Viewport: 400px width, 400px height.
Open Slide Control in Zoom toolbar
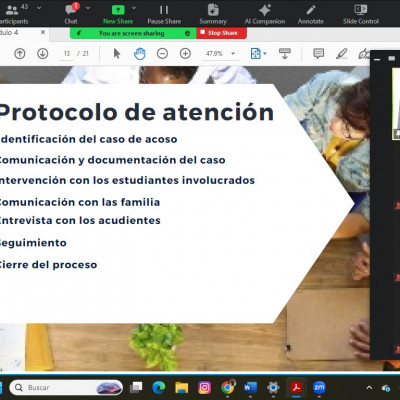[361, 14]
